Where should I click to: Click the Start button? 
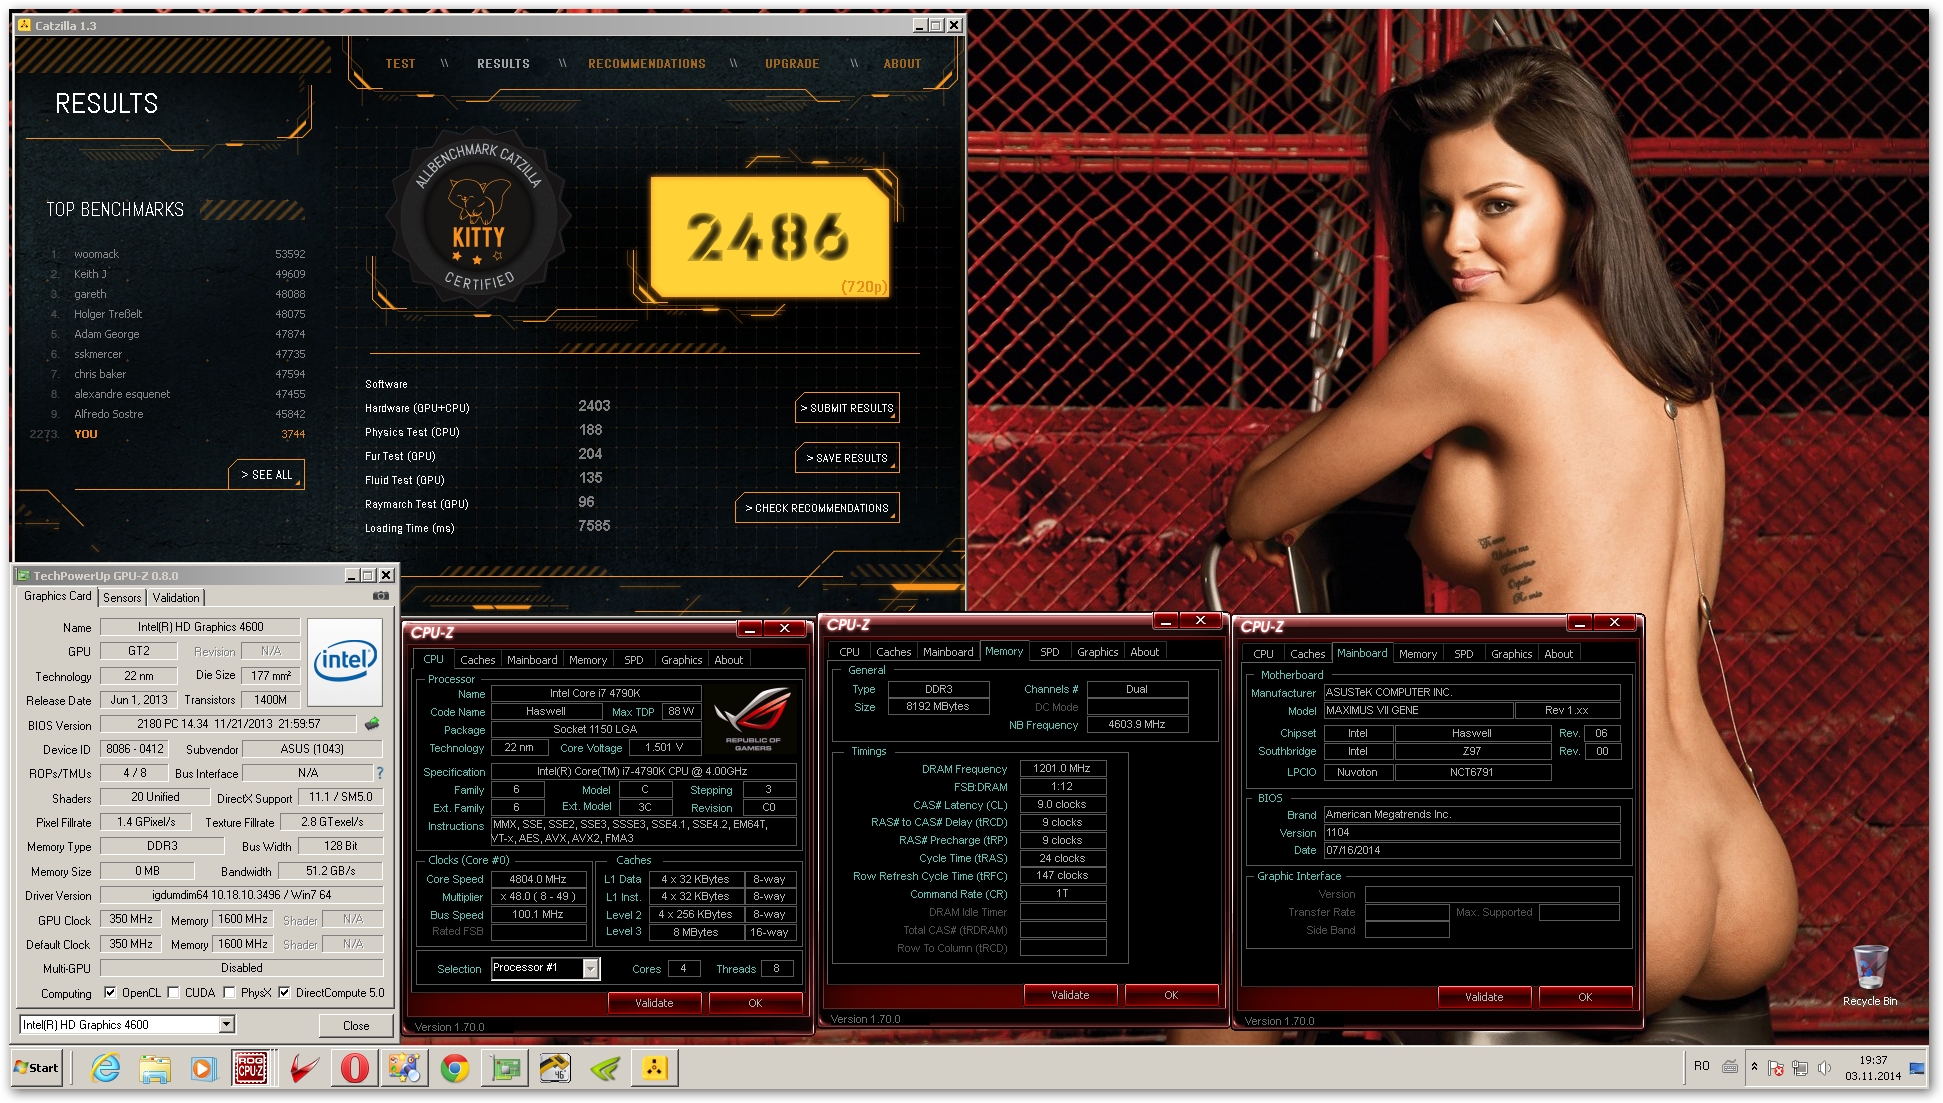pyautogui.click(x=36, y=1068)
